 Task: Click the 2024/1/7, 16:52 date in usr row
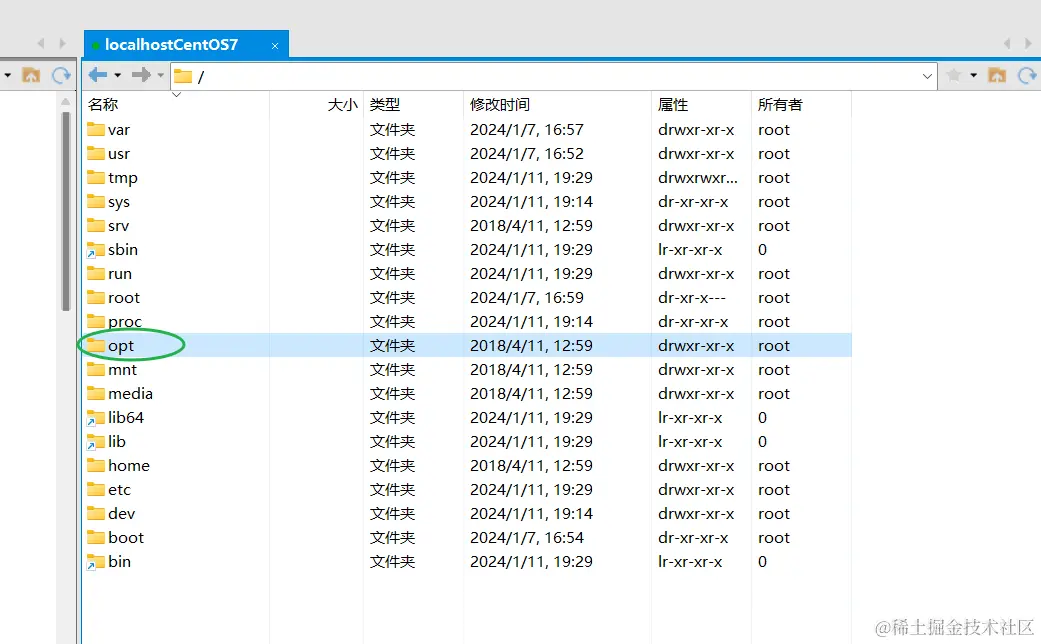[x=526, y=153]
